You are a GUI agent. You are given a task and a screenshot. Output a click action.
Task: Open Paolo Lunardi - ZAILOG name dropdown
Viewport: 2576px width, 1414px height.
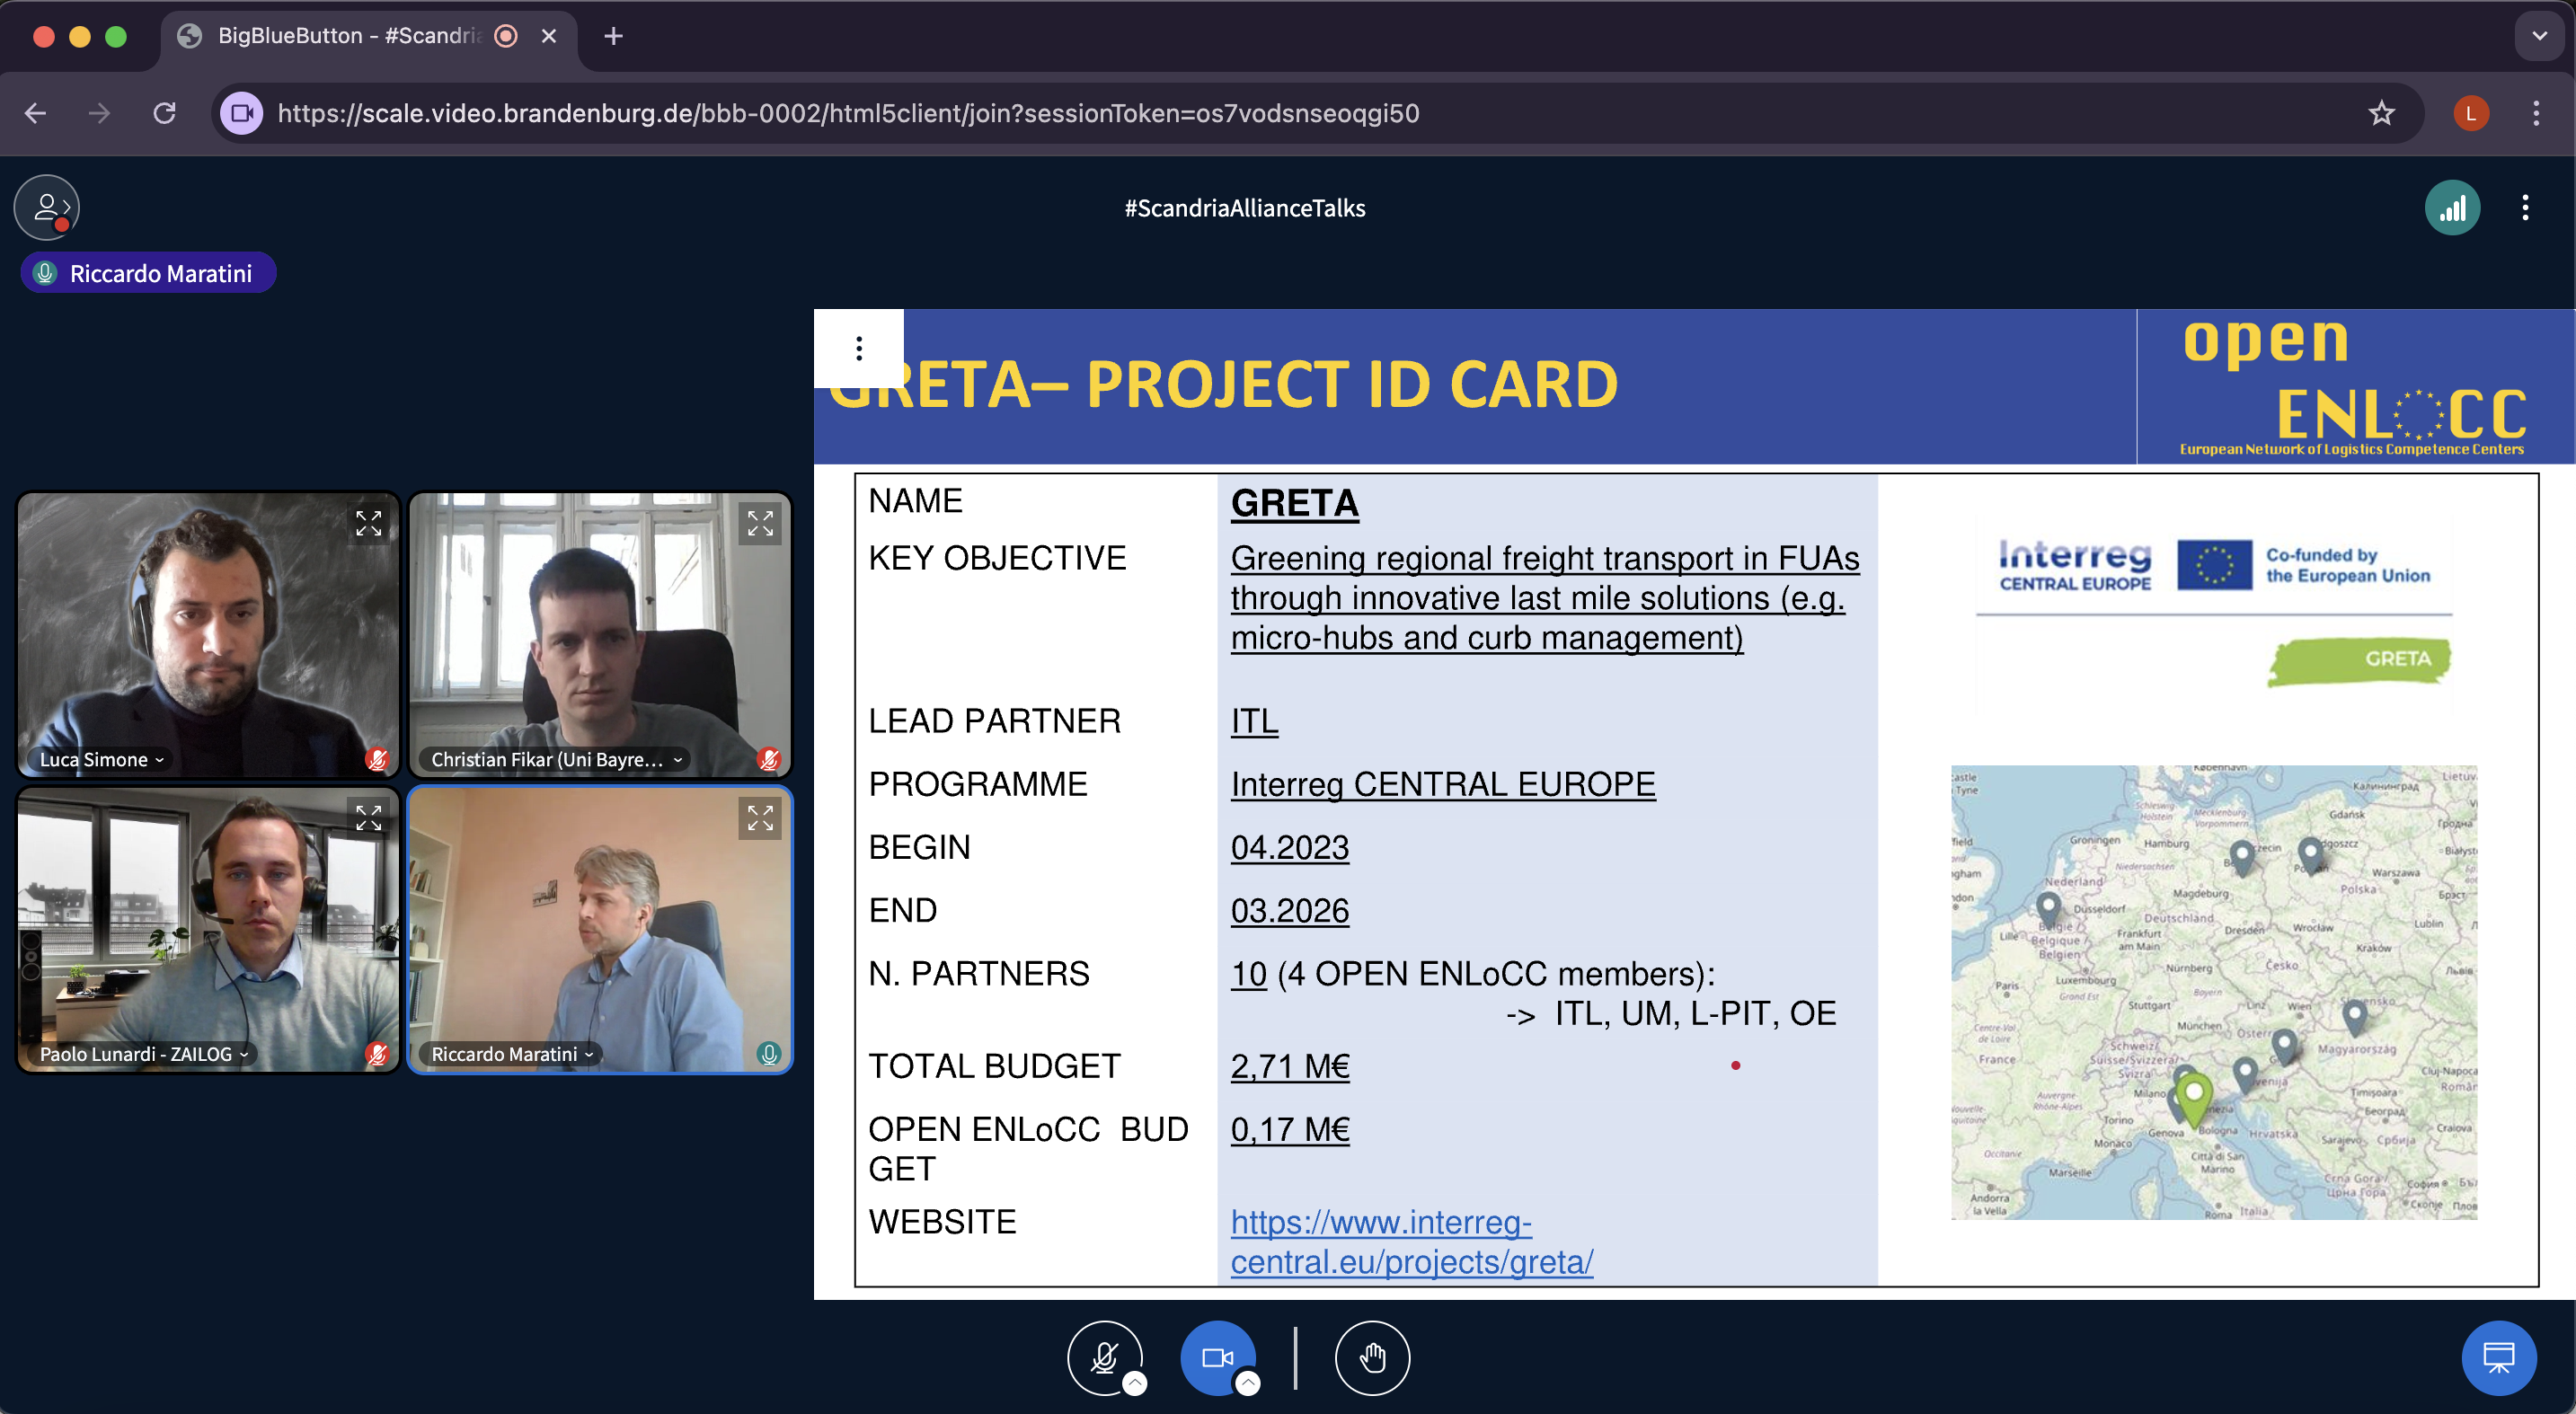(x=144, y=1054)
